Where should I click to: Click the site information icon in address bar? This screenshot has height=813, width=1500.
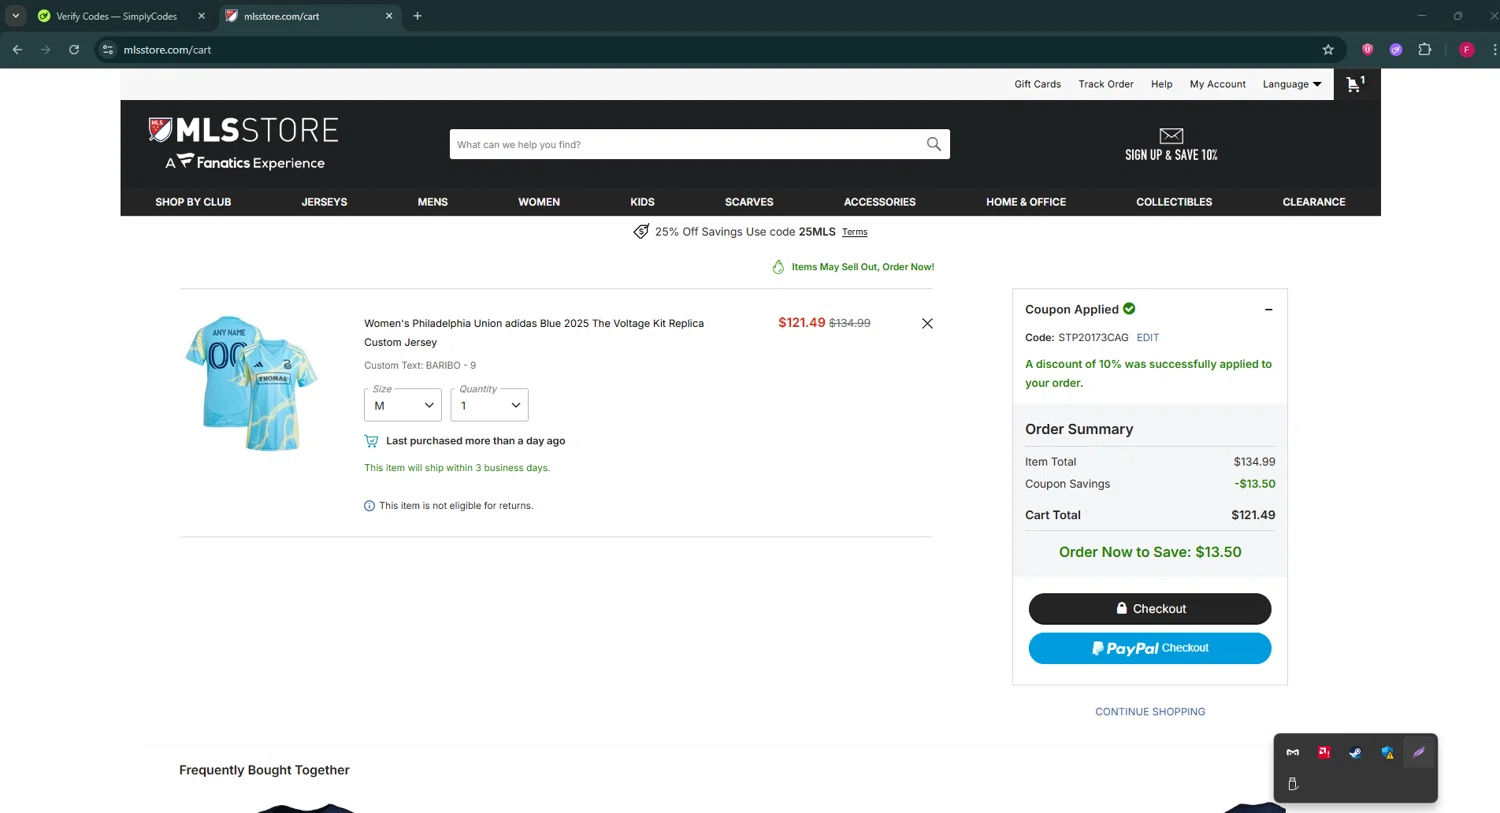click(108, 49)
